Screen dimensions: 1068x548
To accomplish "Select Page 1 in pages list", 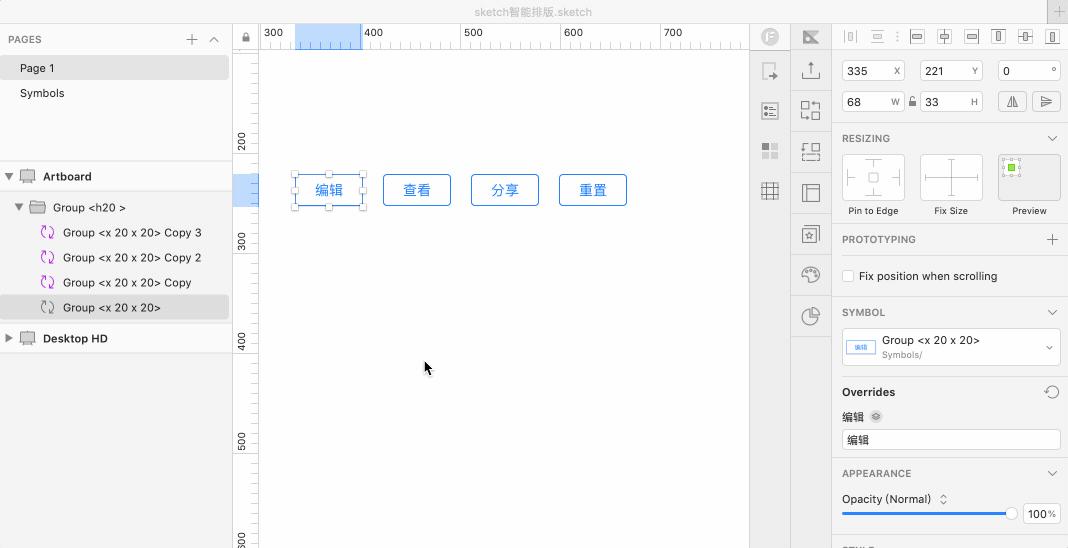I will (114, 68).
